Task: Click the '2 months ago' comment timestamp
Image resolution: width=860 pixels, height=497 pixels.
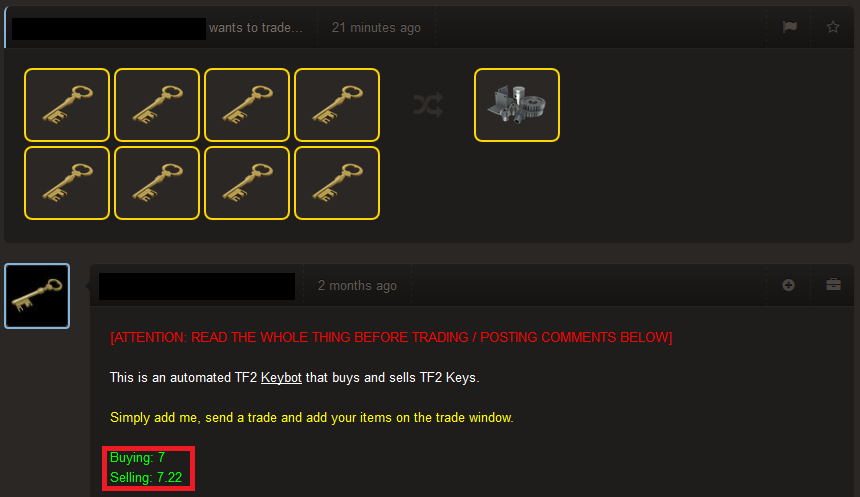Action: tap(357, 285)
